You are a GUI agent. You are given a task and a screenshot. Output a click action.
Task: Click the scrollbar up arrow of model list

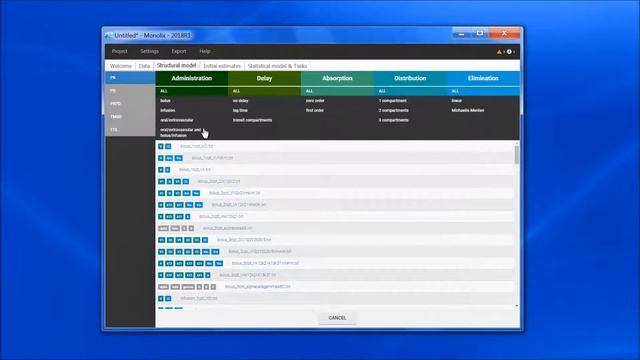coord(517,143)
